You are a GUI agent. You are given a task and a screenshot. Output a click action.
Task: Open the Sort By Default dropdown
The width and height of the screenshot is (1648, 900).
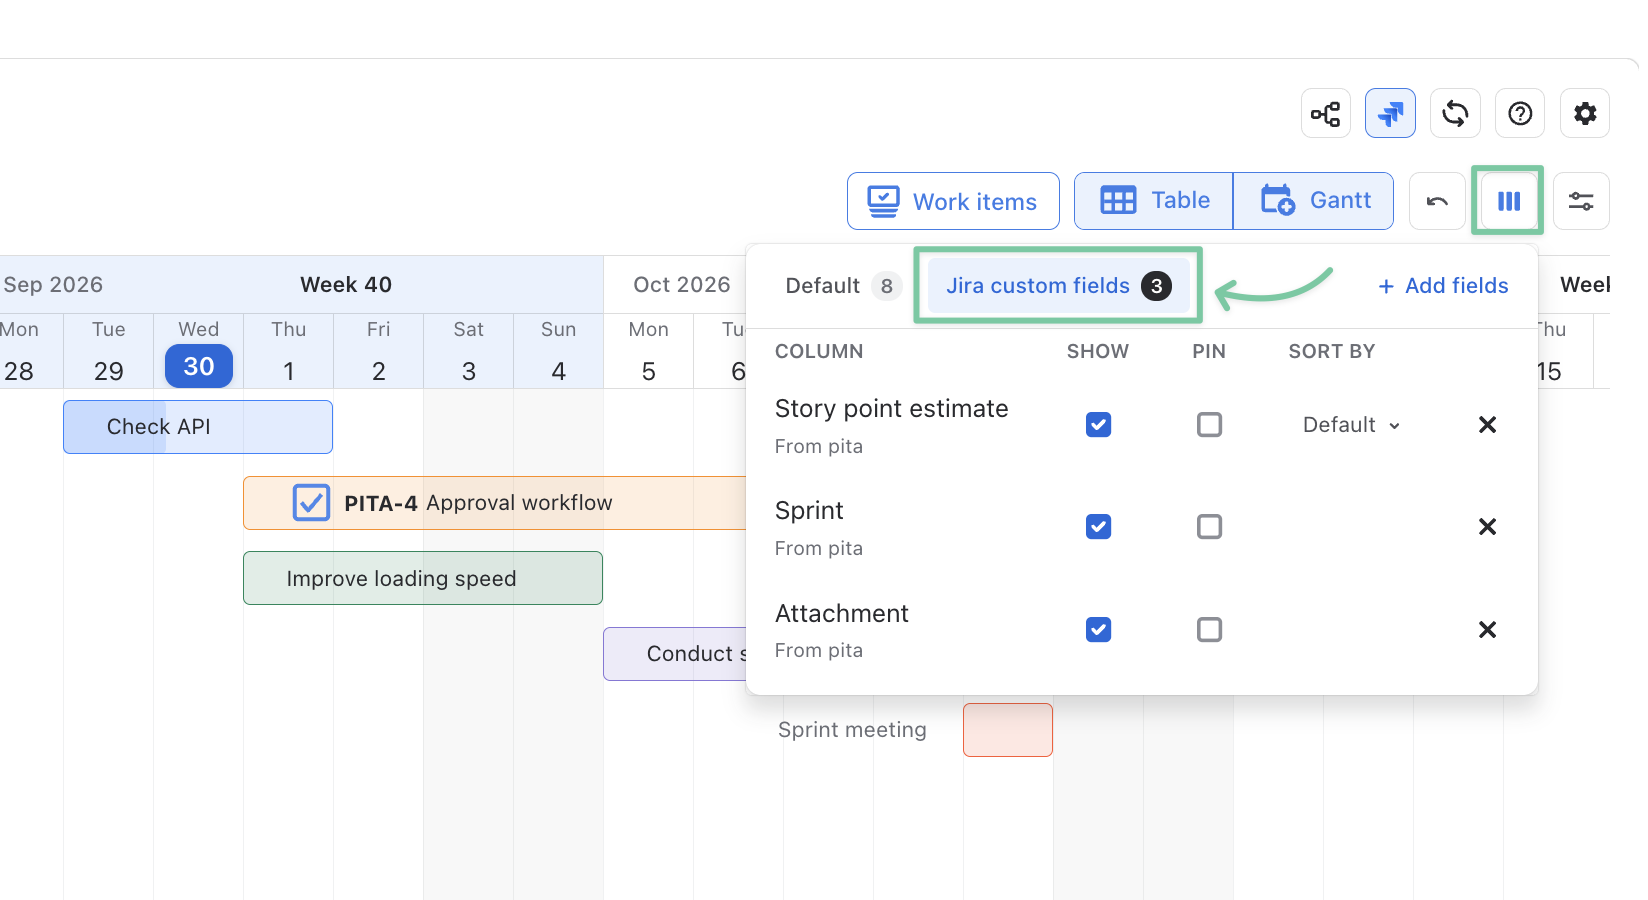pyautogui.click(x=1351, y=425)
